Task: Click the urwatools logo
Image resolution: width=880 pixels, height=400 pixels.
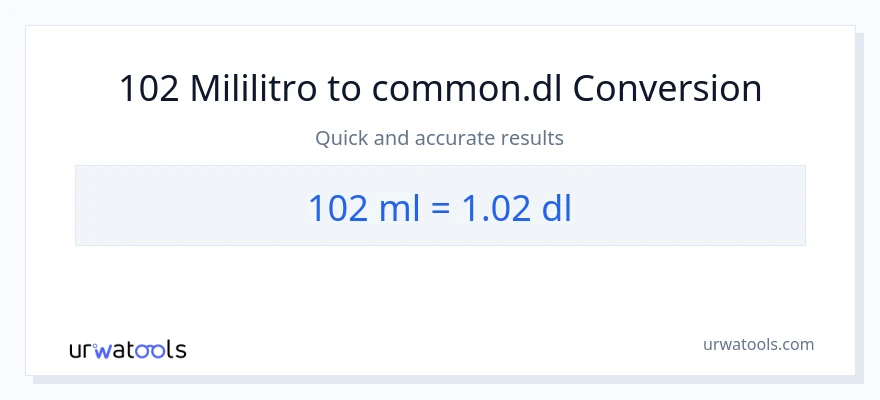Action: [127, 350]
